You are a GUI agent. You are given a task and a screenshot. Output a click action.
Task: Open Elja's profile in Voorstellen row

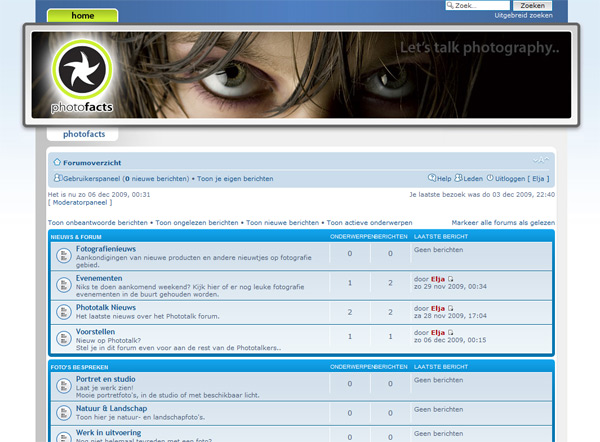click(x=438, y=333)
